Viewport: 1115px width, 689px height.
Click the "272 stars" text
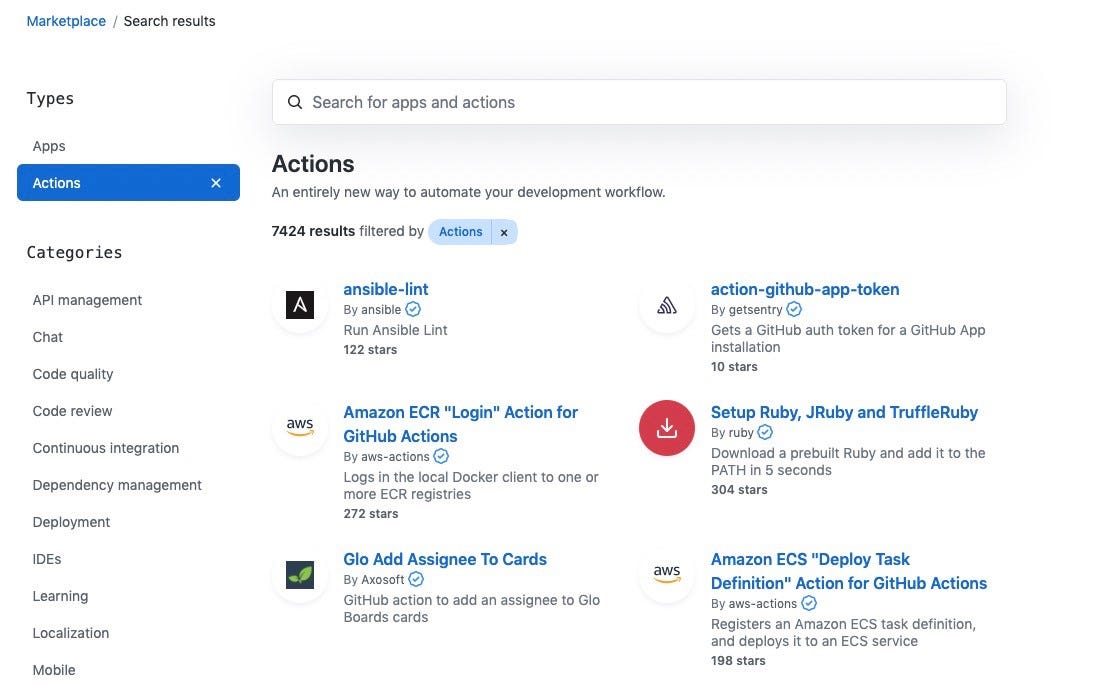370,514
